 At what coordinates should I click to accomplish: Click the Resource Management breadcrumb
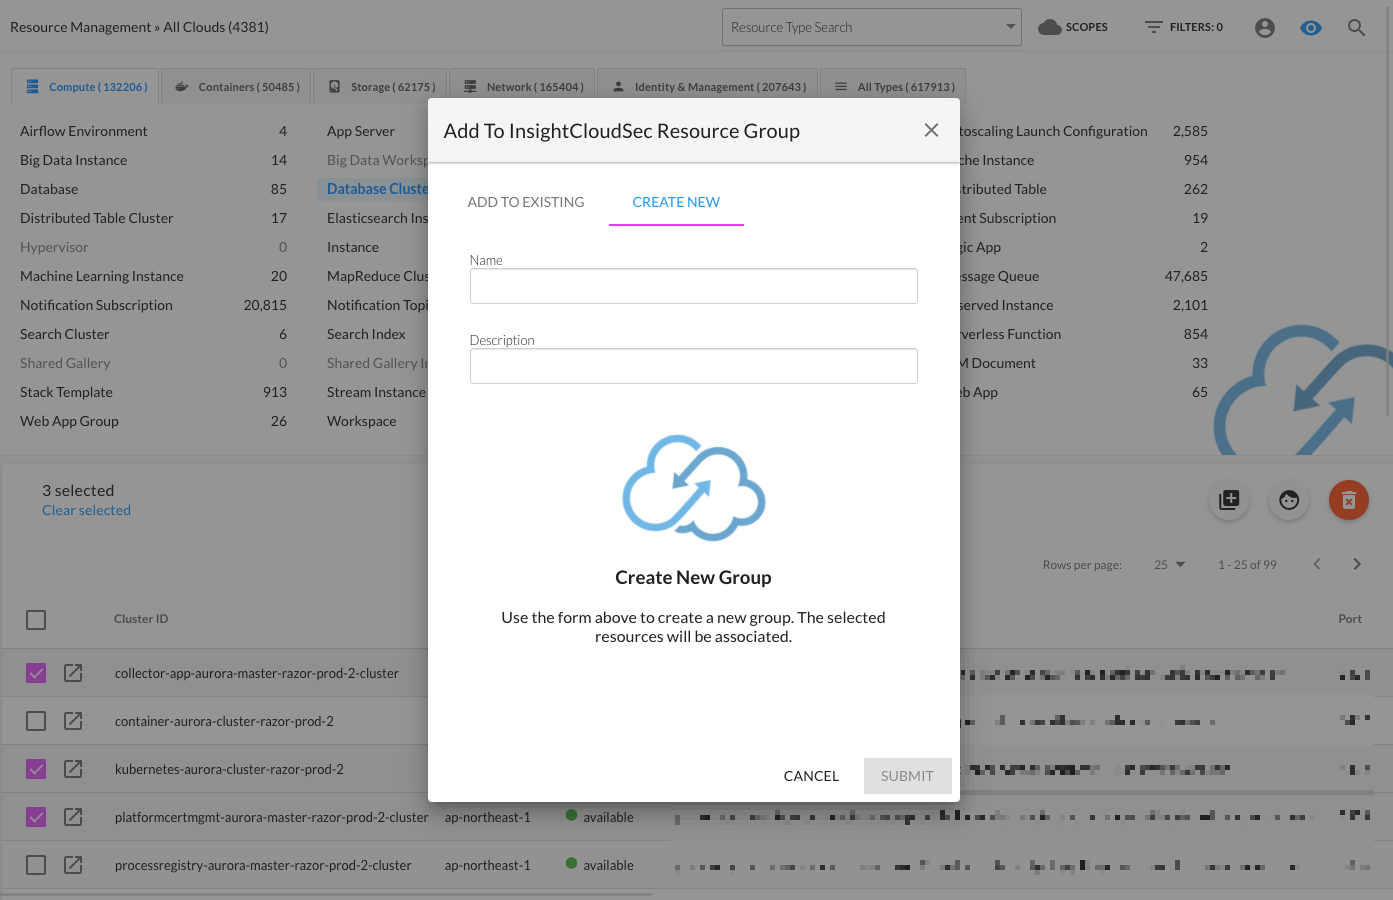coord(80,27)
